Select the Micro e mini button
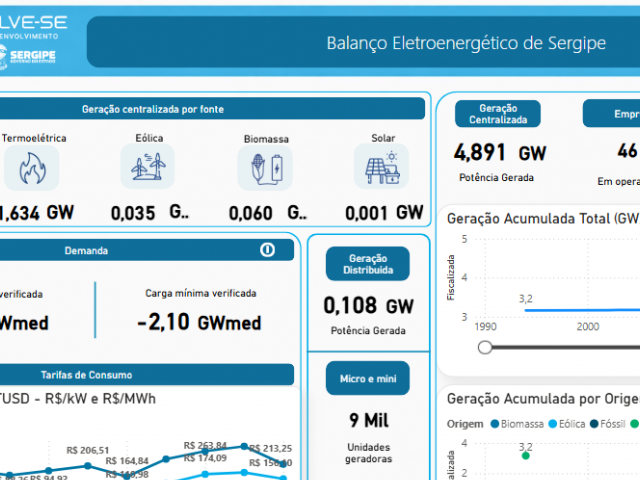Screen dimensions: 640x480 pyautogui.click(x=367, y=378)
